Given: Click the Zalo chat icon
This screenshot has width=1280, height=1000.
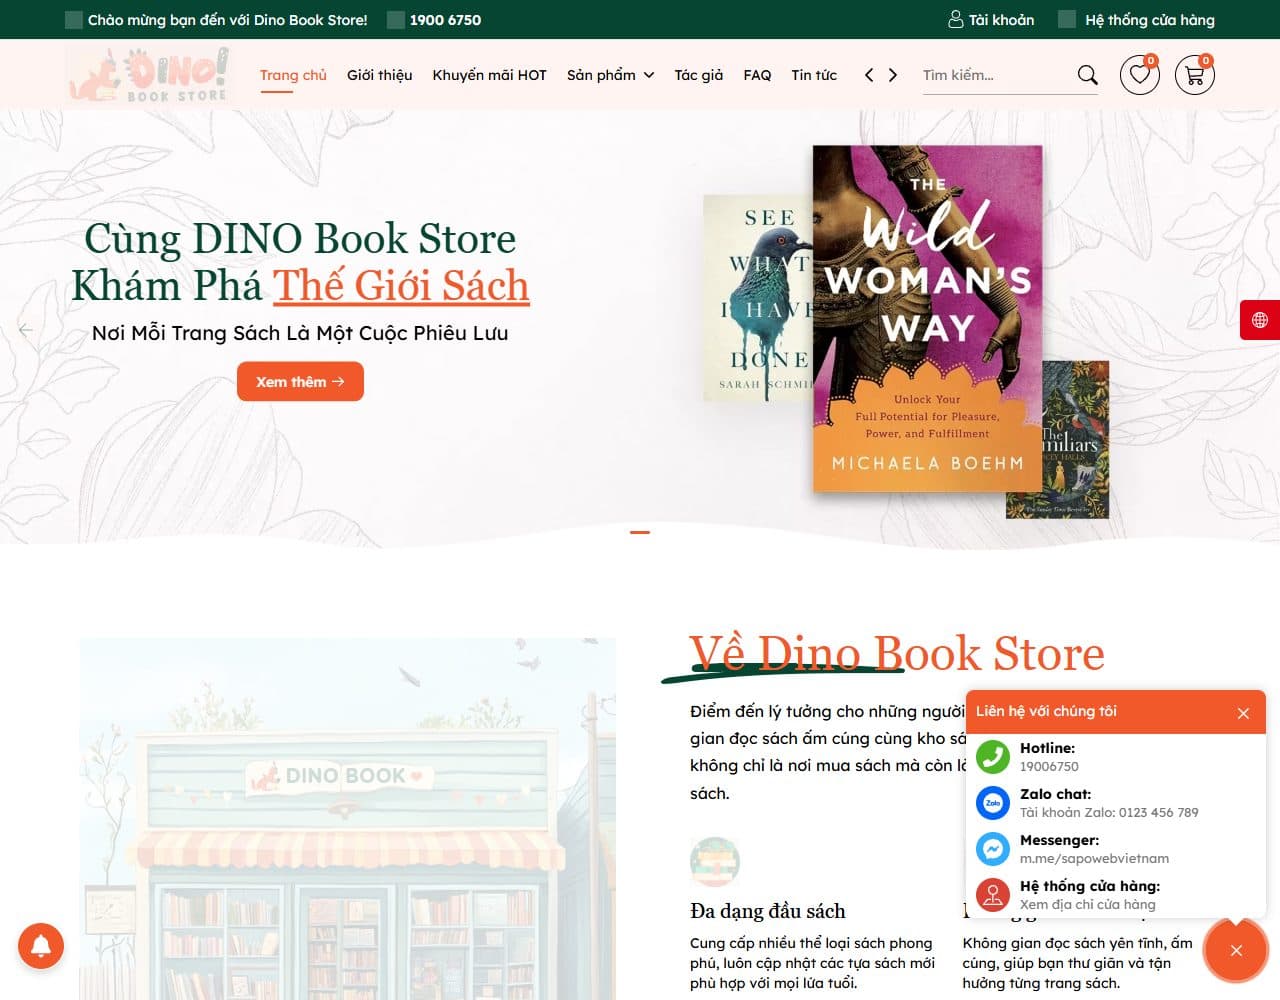Looking at the screenshot, I should 993,803.
